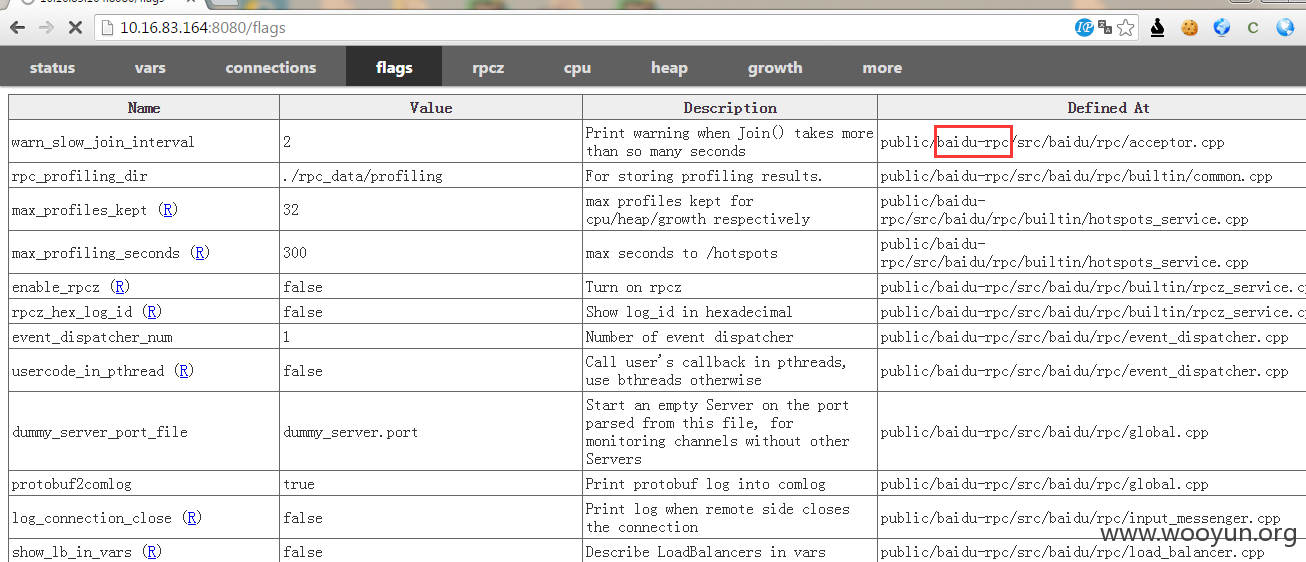Click 'For storing profiling results.' description
Image resolution: width=1306 pixels, height=562 pixels.
704,176
